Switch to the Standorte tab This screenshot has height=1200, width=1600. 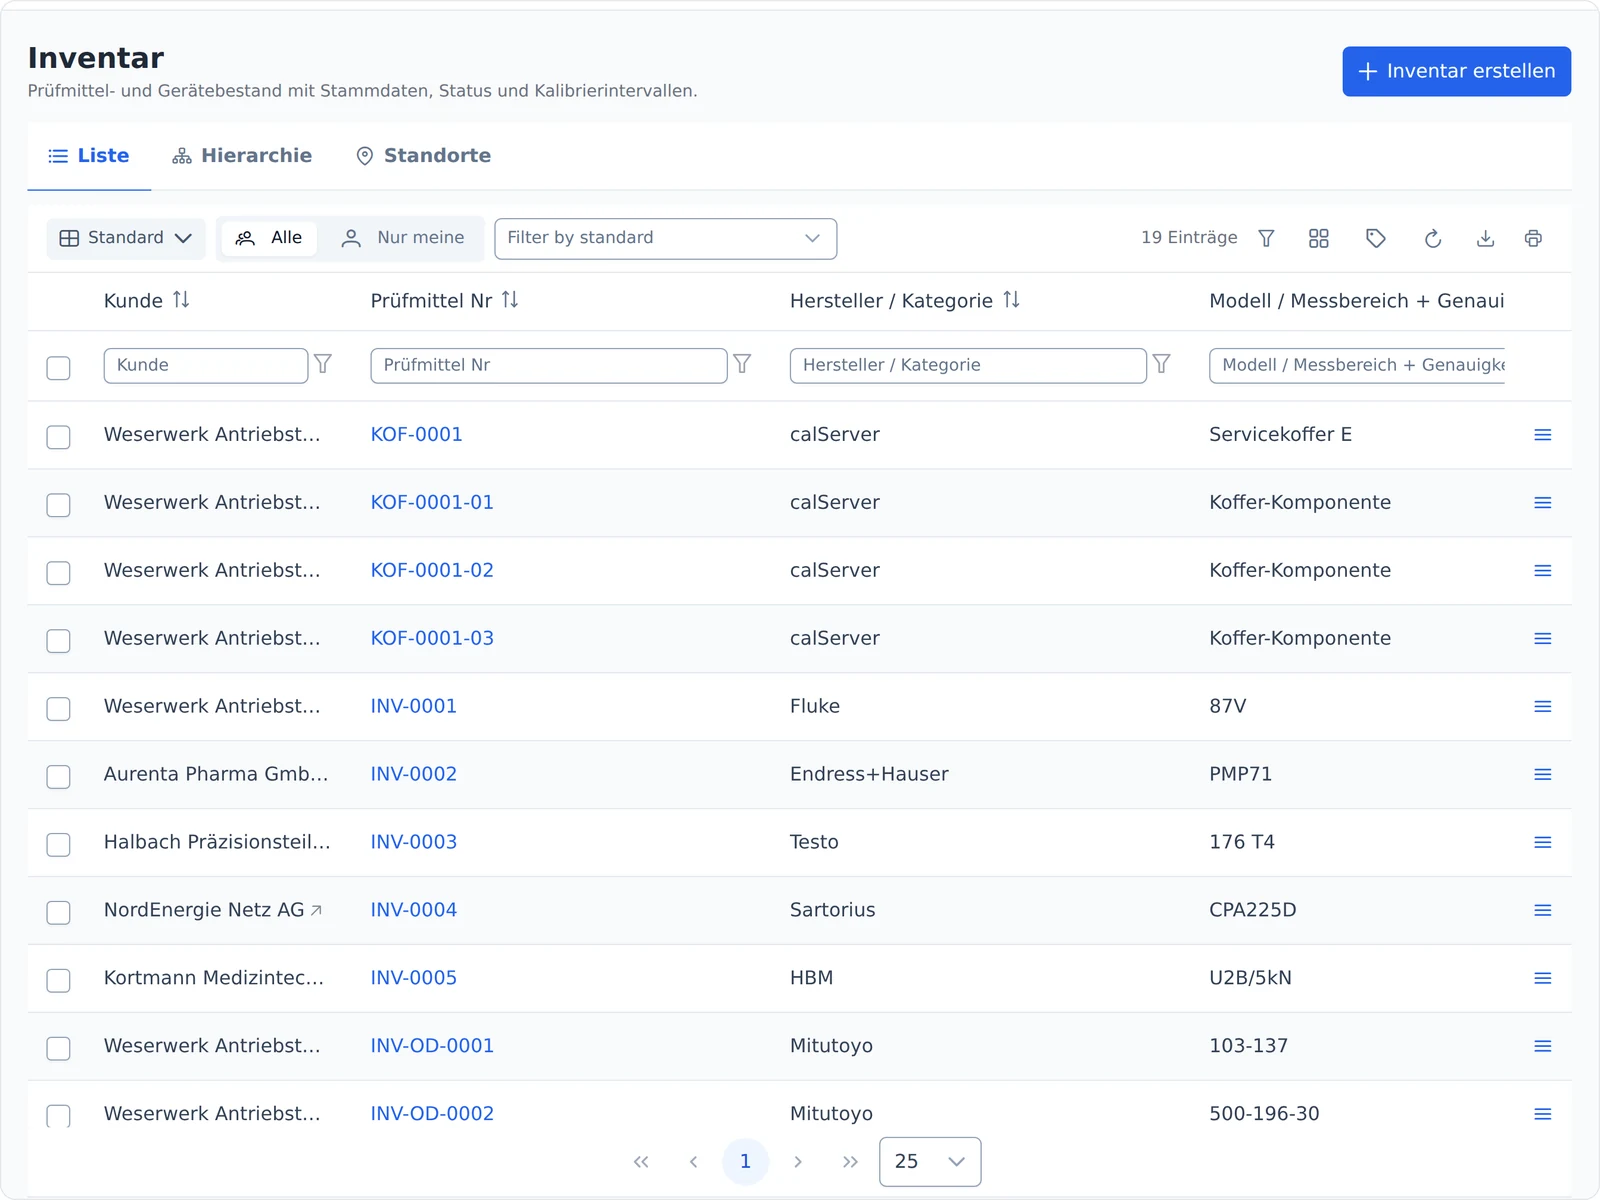click(424, 156)
